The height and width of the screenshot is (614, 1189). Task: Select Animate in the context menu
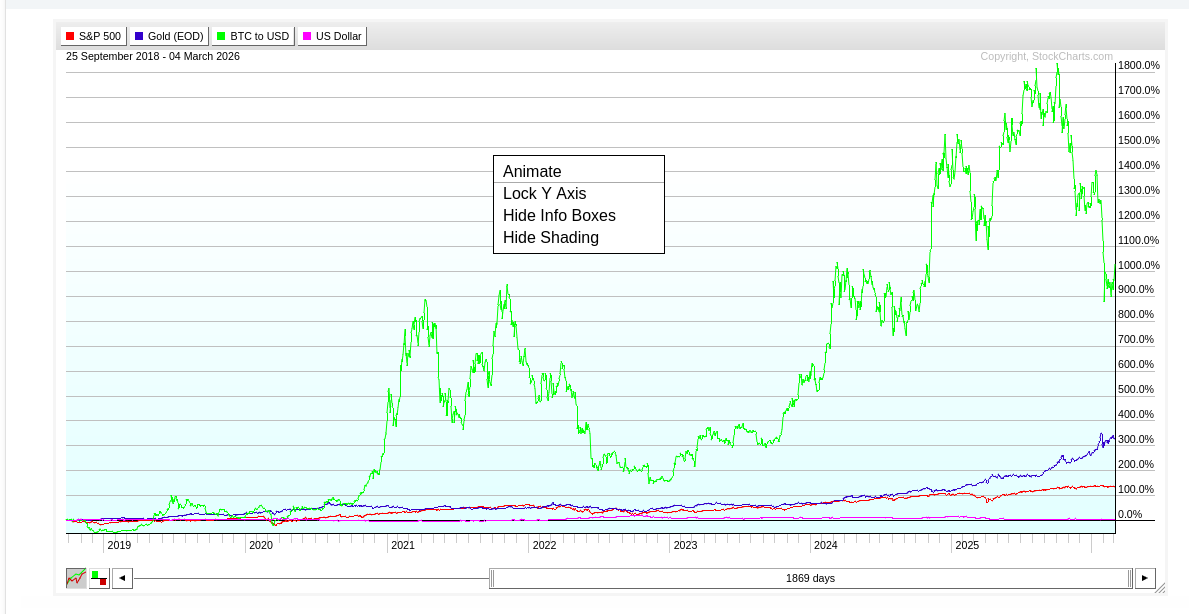coord(579,171)
